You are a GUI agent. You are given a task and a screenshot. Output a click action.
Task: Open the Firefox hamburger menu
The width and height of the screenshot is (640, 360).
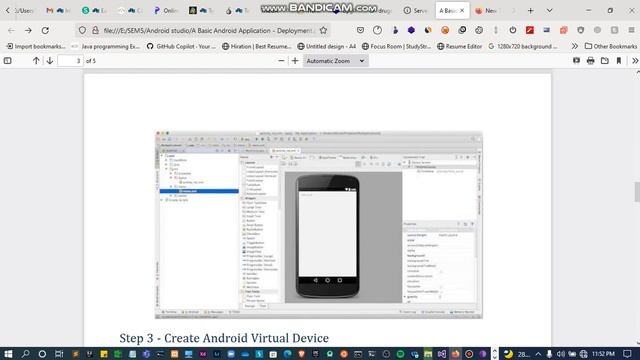631,30
